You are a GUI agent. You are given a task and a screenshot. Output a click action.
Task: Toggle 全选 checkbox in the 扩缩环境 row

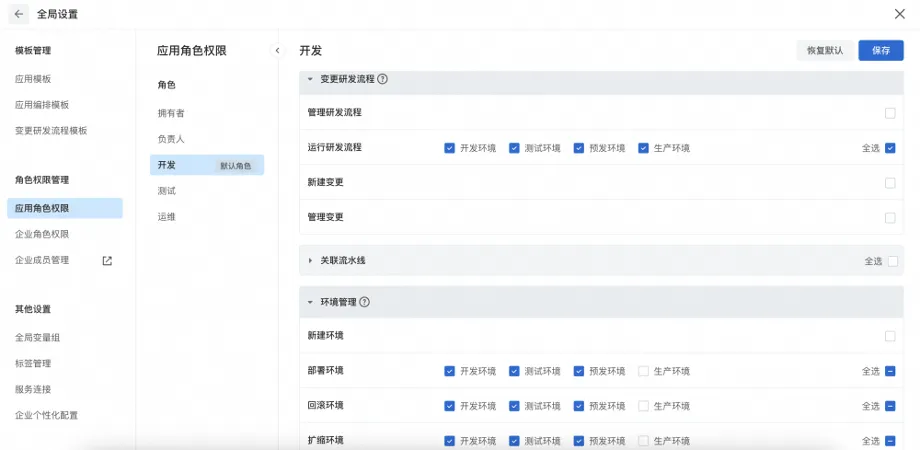pyautogui.click(x=890, y=441)
